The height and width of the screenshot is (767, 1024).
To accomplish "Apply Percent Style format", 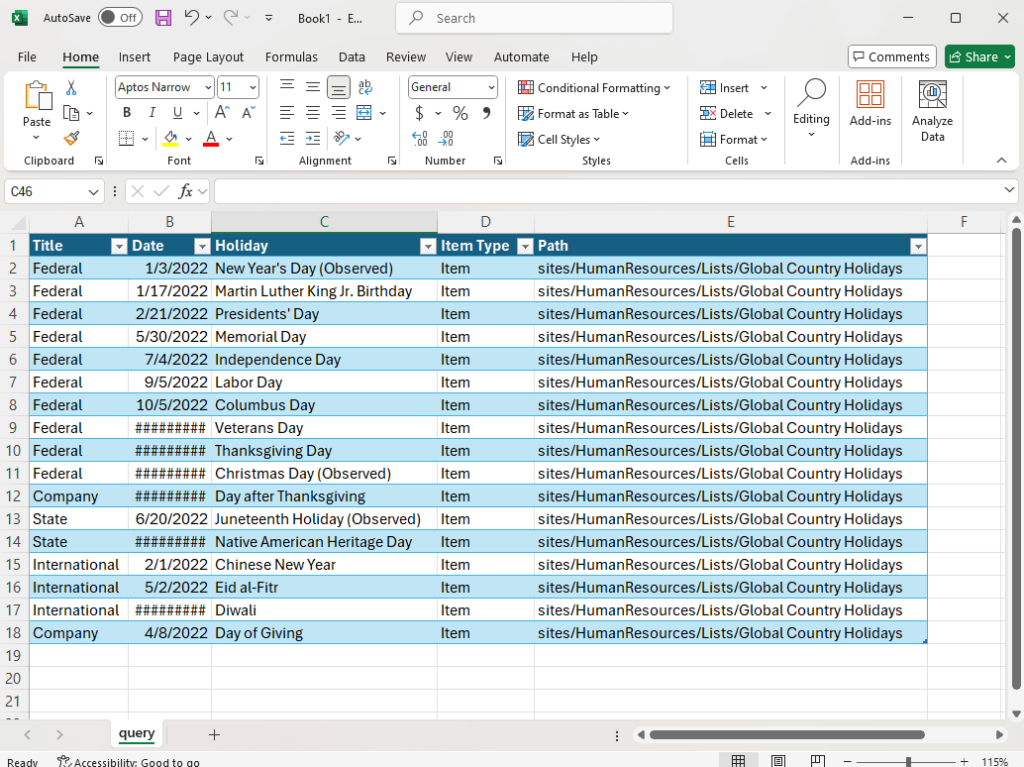I will click(x=460, y=113).
